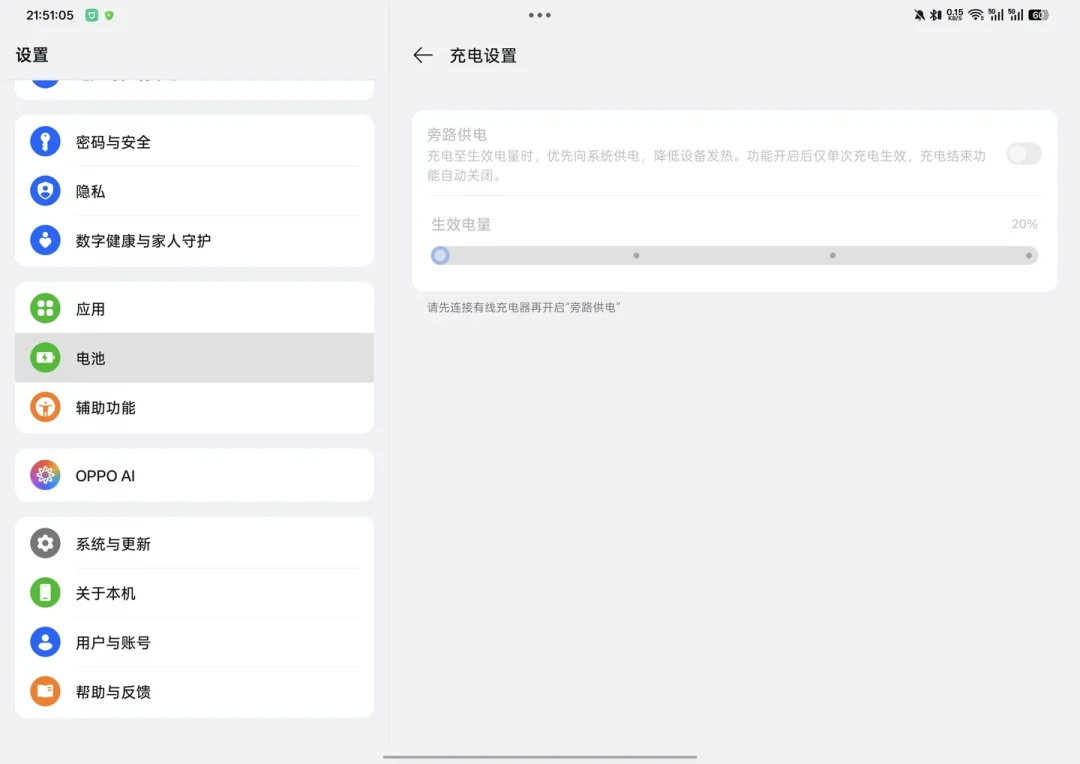Screen dimensions: 1080x764
Task: Tap the 电池 battery icon
Action: coord(45,358)
